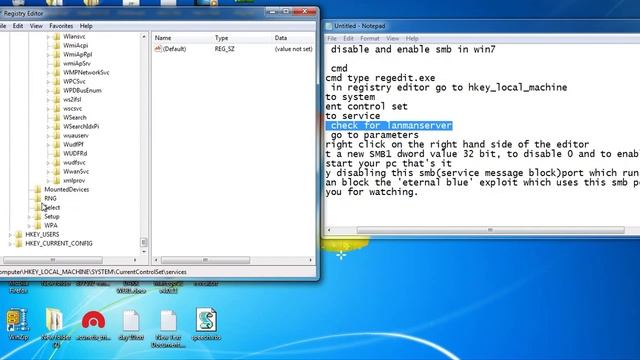Select the red arc app desktop icon
This screenshot has height=360, width=640.
[x=93, y=320]
